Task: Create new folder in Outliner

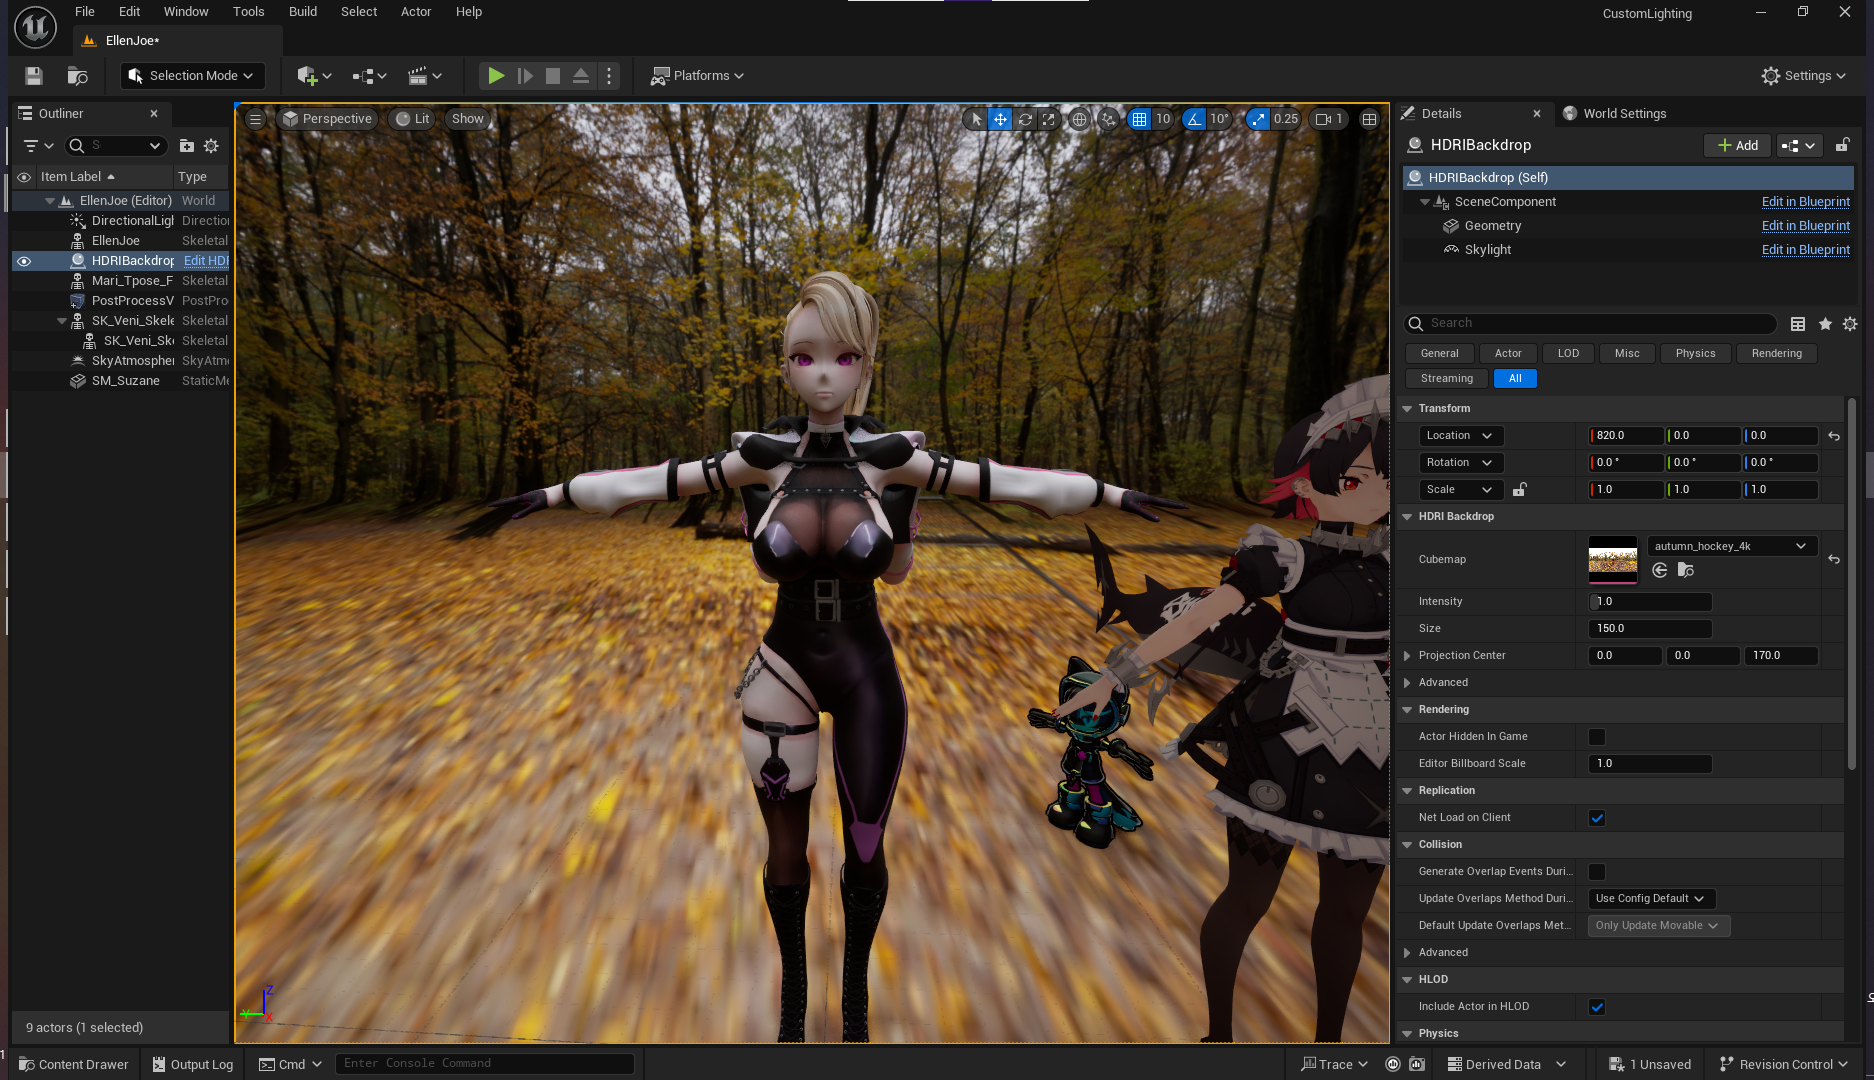Action: pyautogui.click(x=187, y=146)
